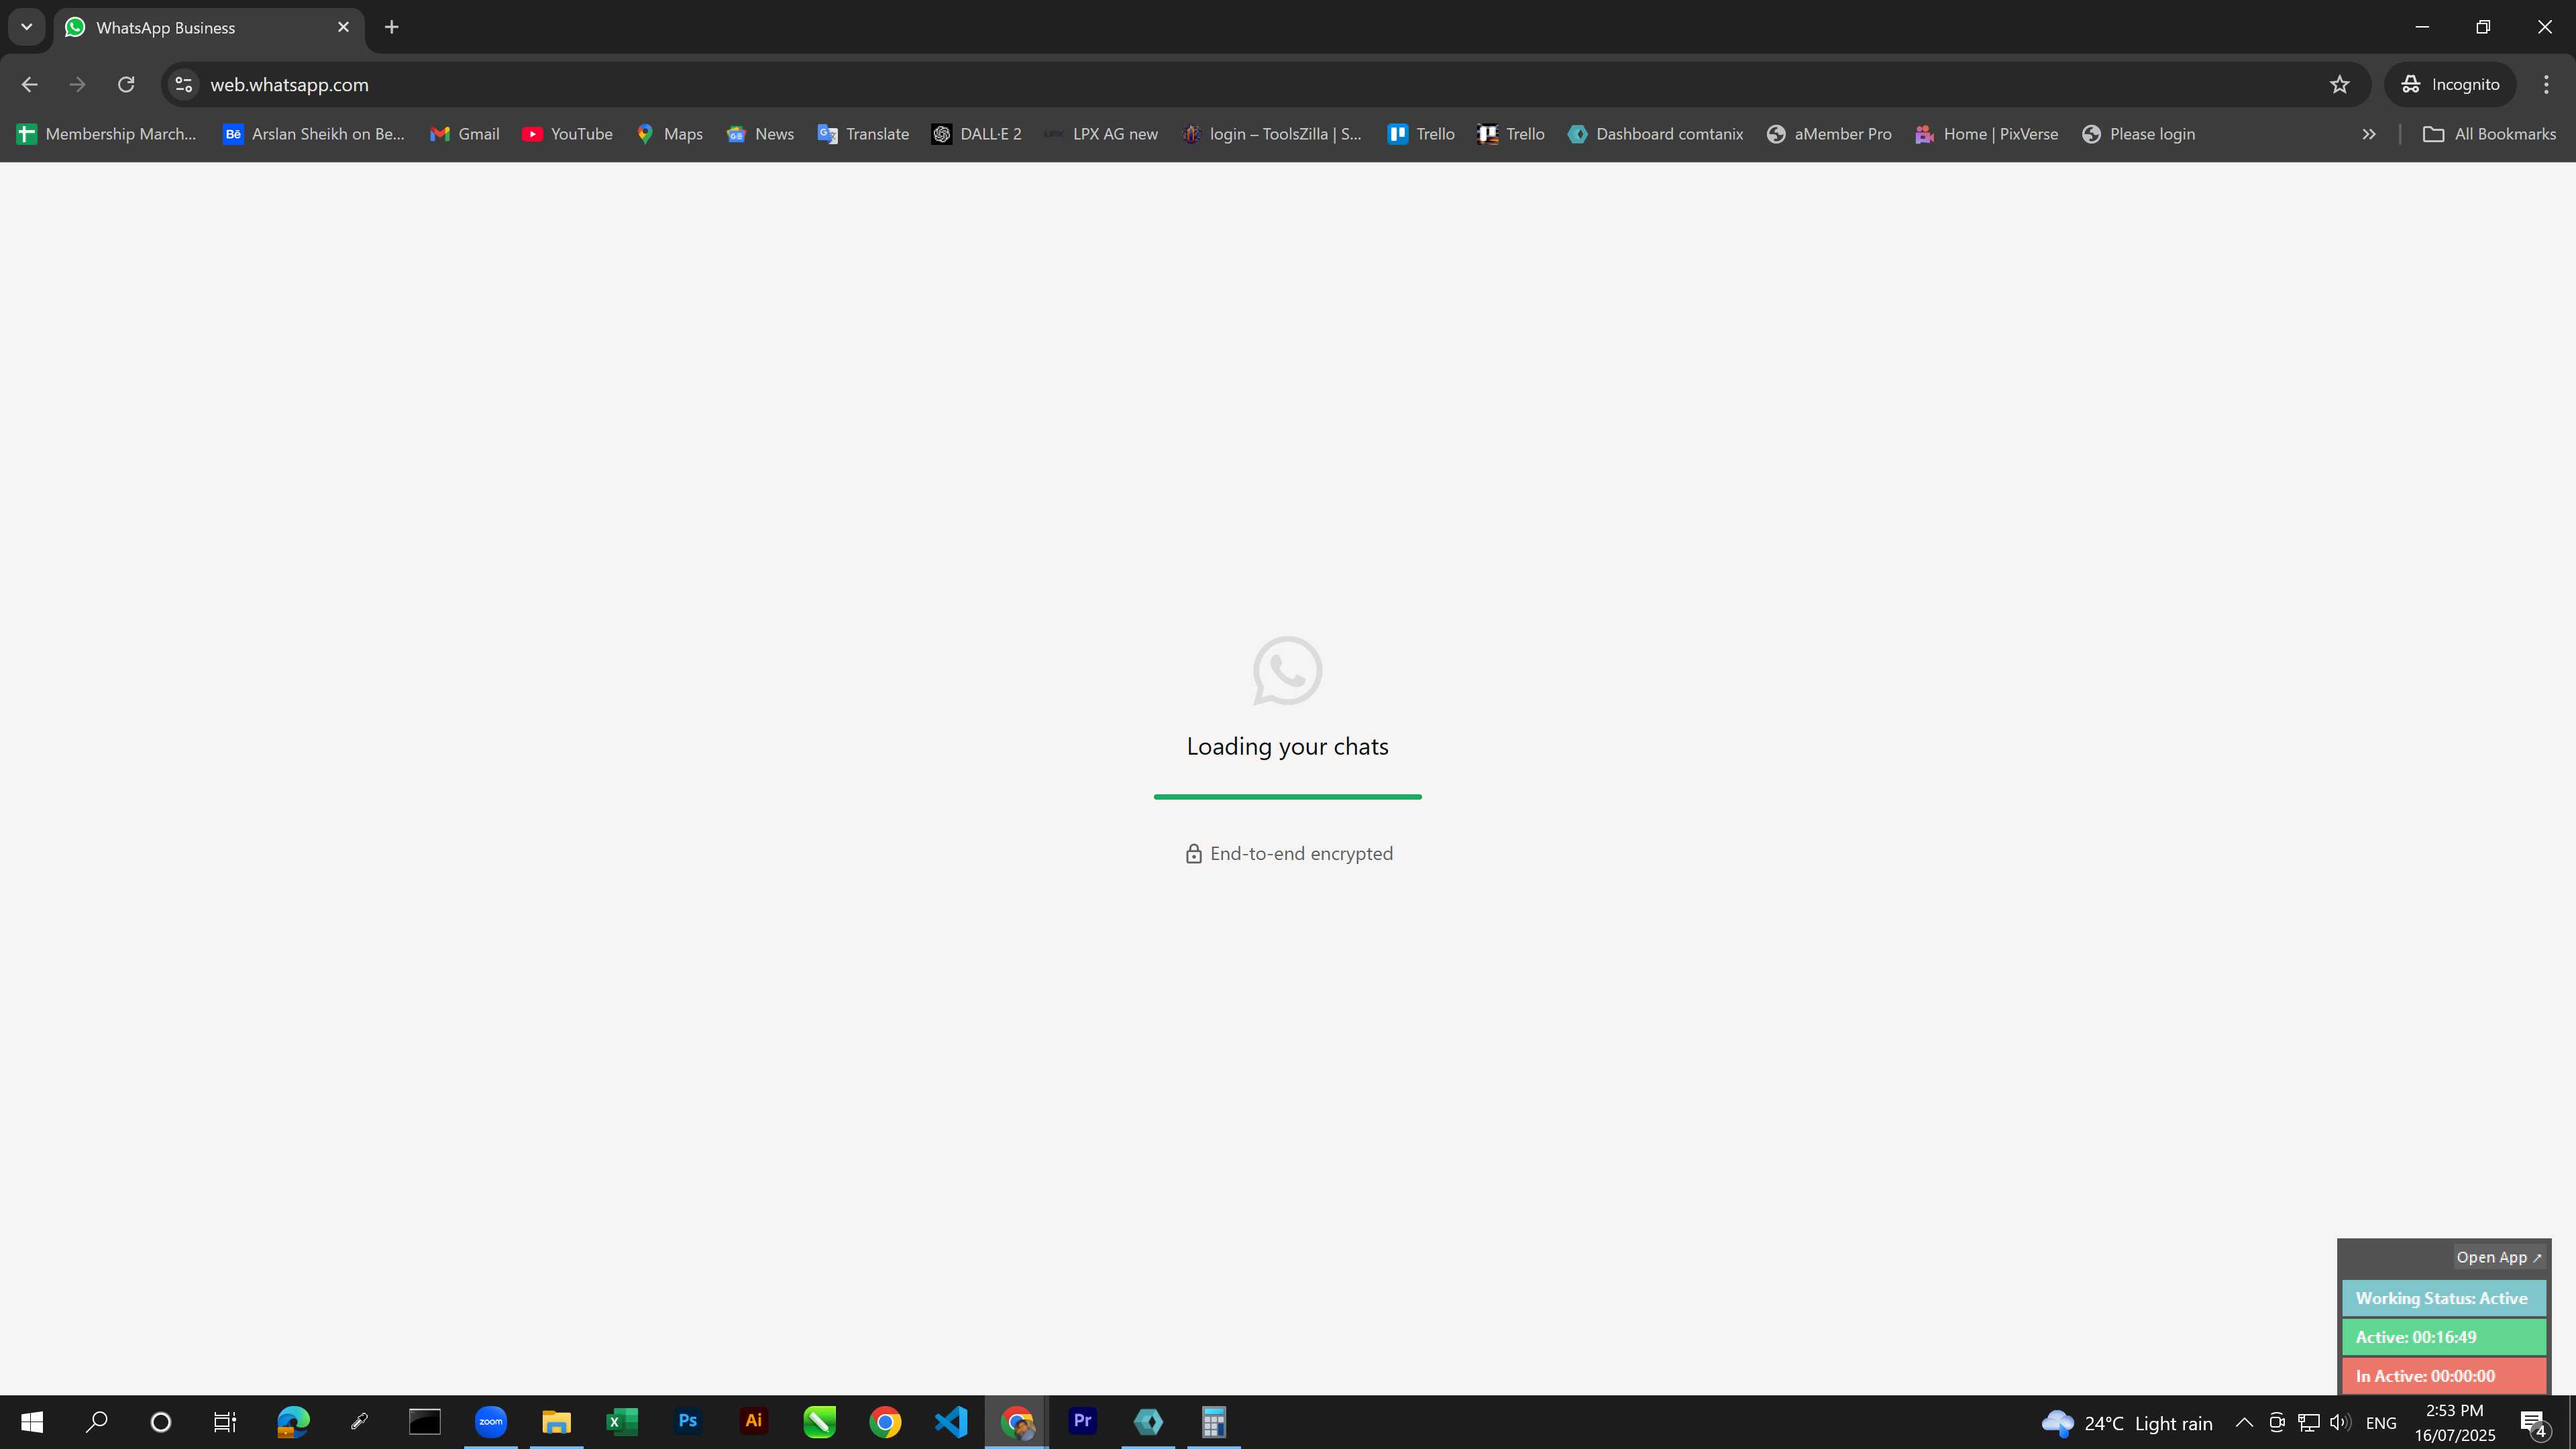Screen dimensions: 2576x1449
Task: Show more hidden bookmarks chevron
Action: coord(2368,134)
